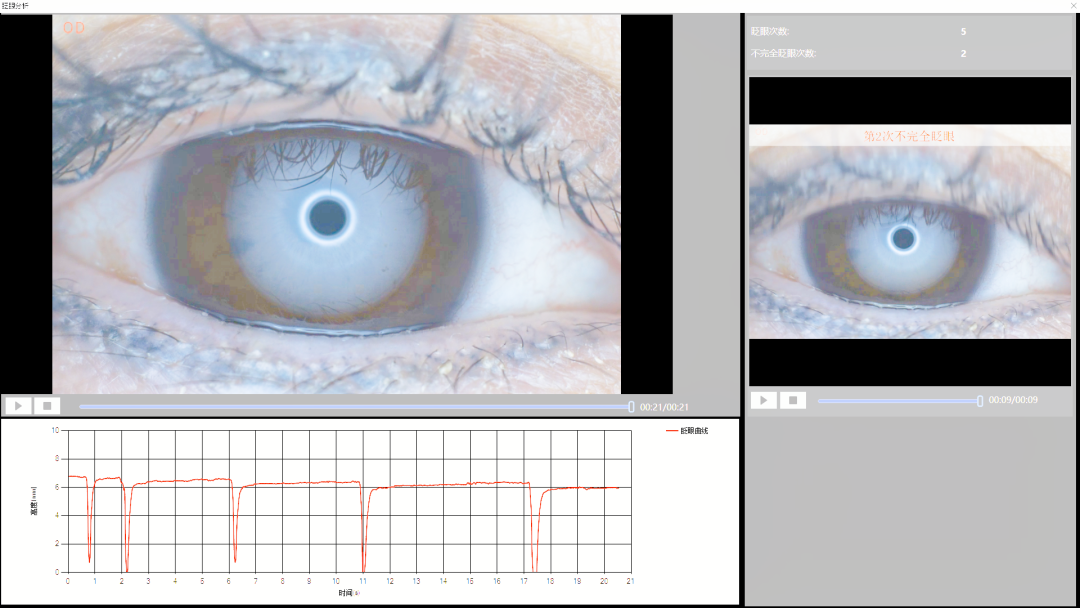Click the blink count value 5
This screenshot has height=608, width=1080.
tap(963, 32)
